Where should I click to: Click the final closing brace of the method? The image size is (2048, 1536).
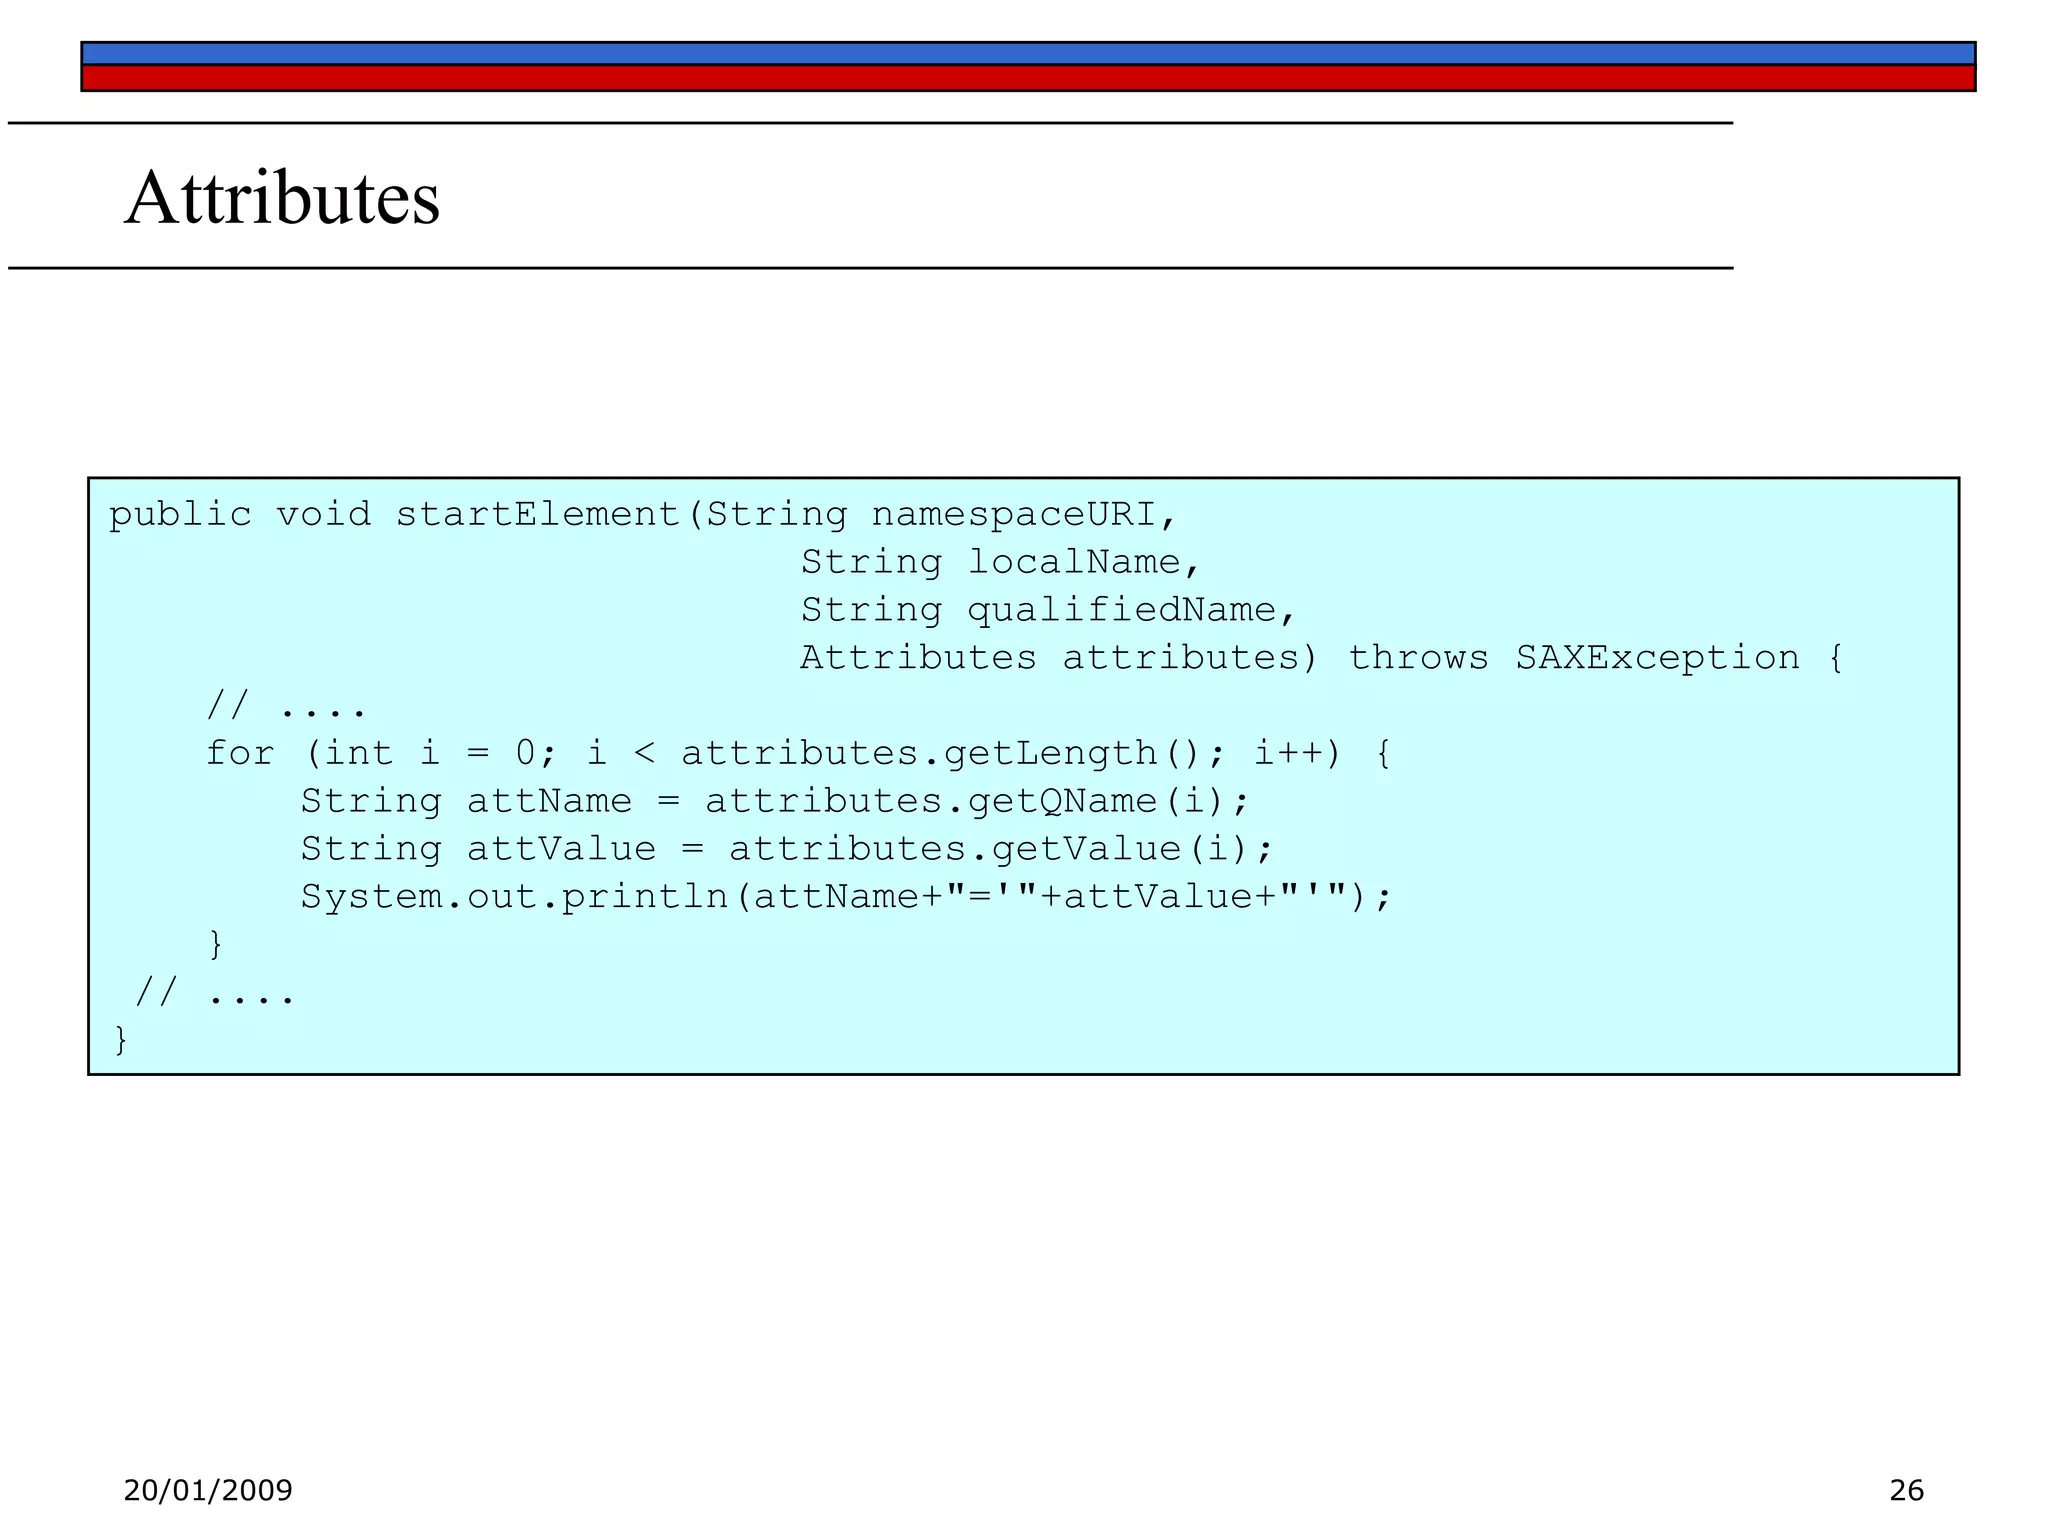coord(121,1040)
